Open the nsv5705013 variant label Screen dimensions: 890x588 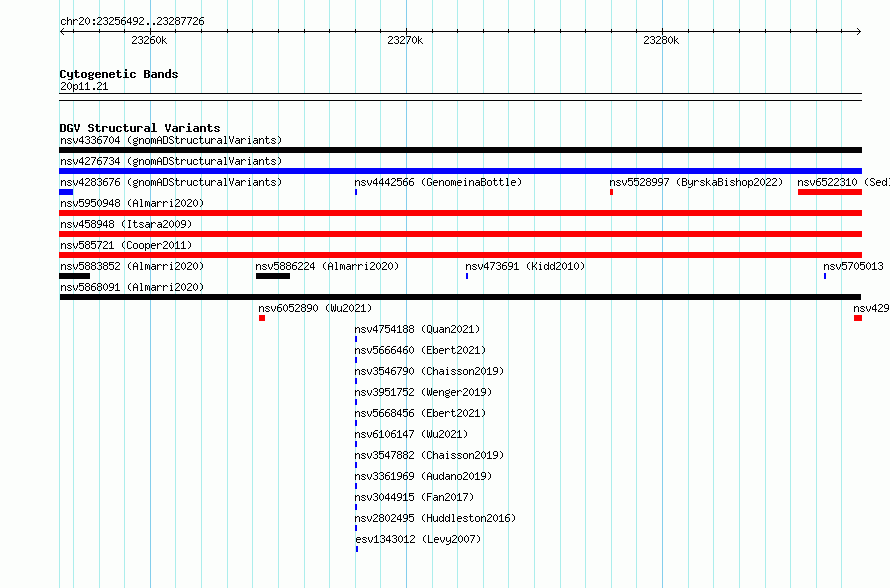click(x=856, y=266)
